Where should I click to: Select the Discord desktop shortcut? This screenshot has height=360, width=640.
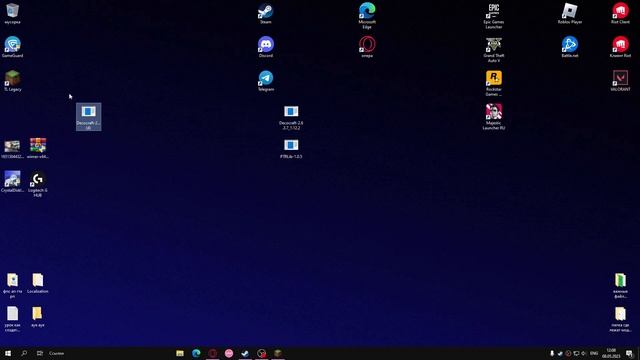pos(266,47)
